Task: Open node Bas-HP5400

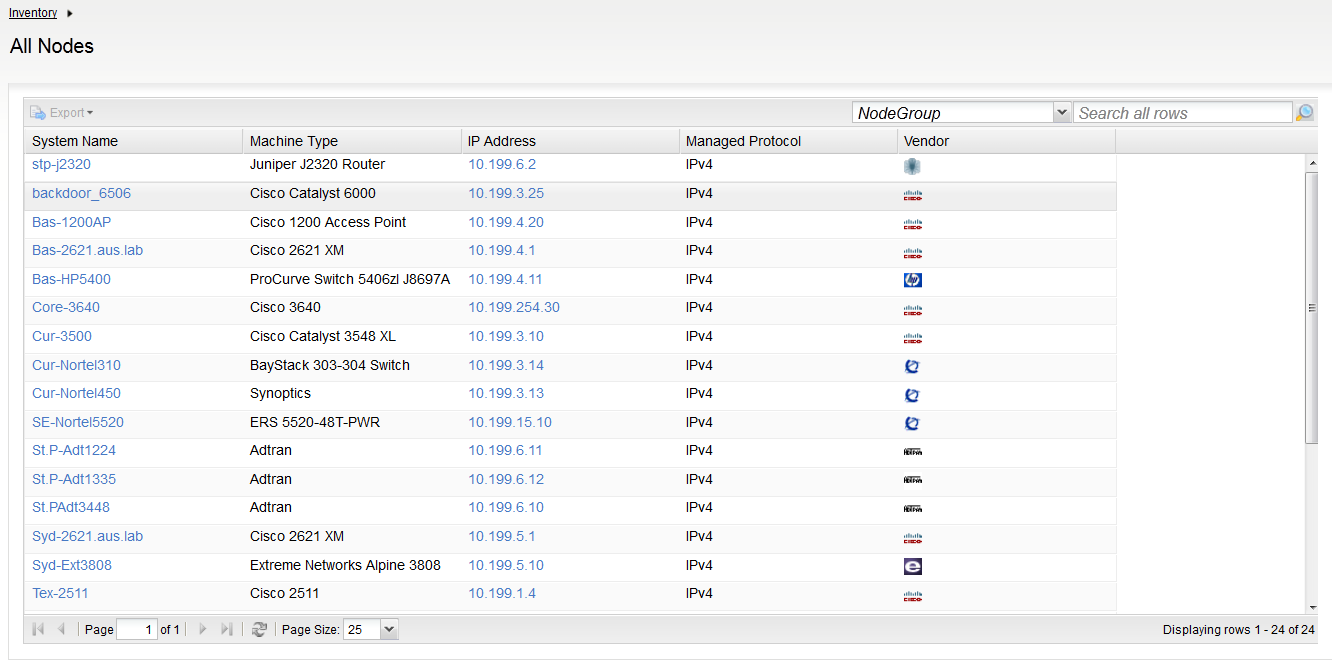Action: 71,279
